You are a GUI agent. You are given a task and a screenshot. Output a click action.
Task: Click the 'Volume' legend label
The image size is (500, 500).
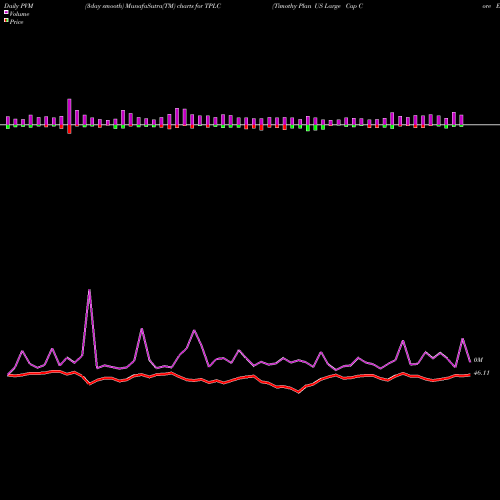[19, 14]
